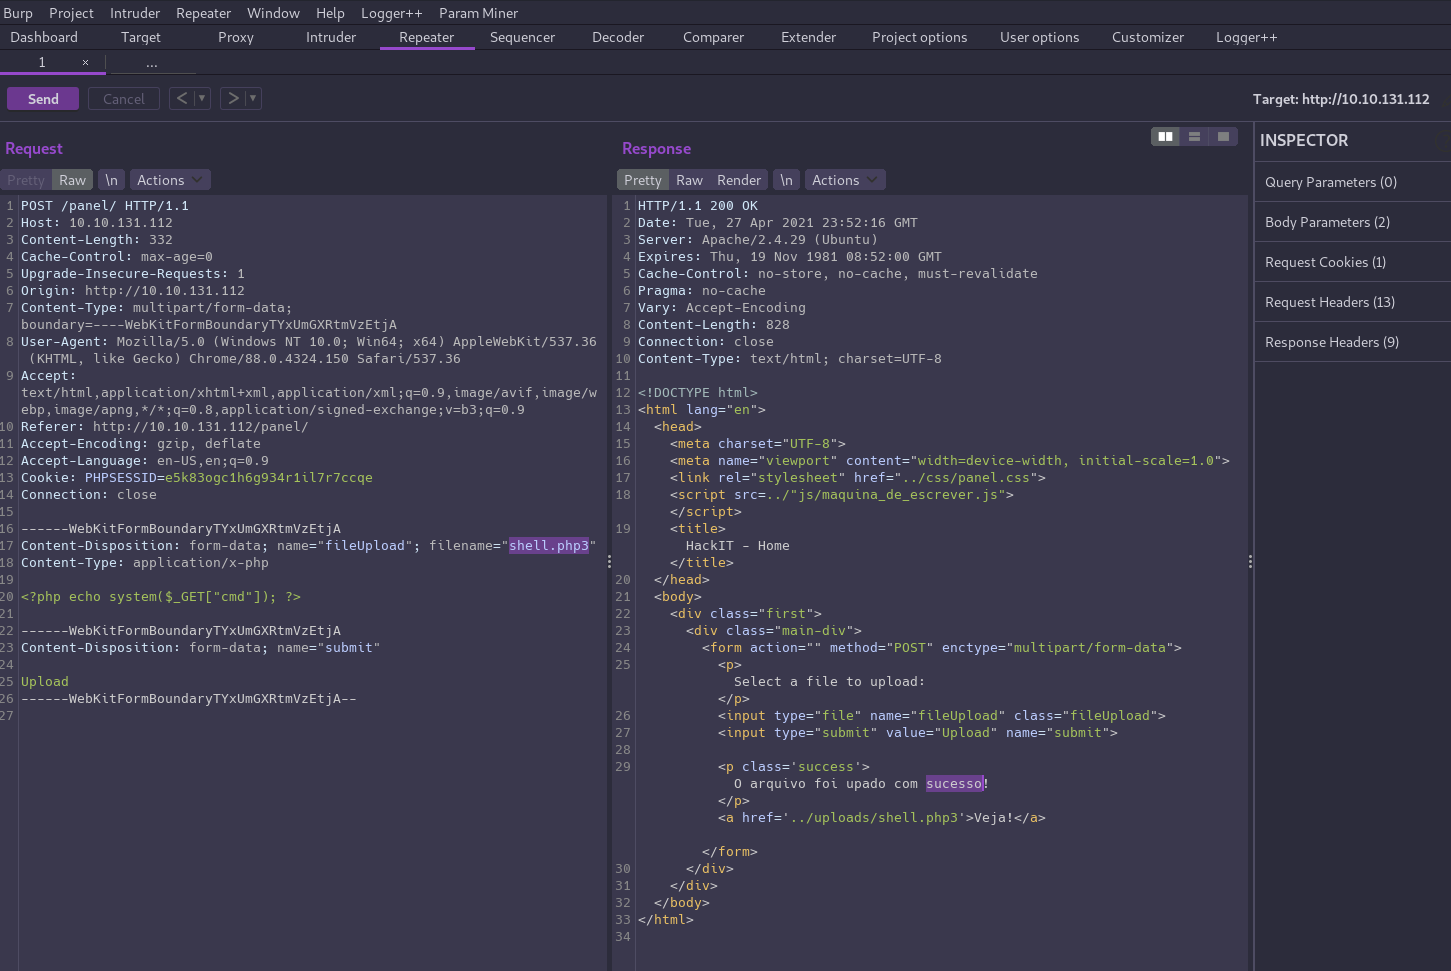The width and height of the screenshot is (1451, 971).
Task: Select Raw view in Response pane
Action: click(689, 180)
